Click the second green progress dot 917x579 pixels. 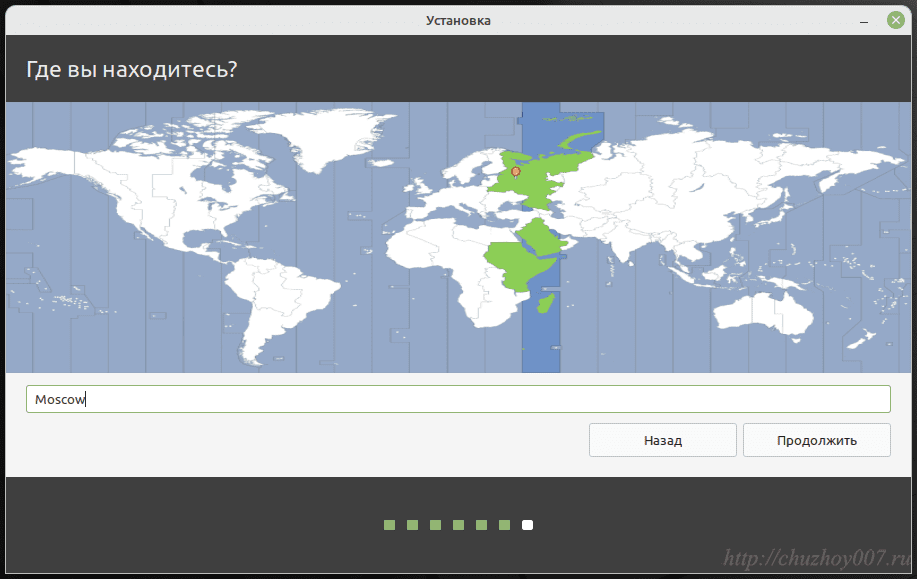pyautogui.click(x=412, y=525)
